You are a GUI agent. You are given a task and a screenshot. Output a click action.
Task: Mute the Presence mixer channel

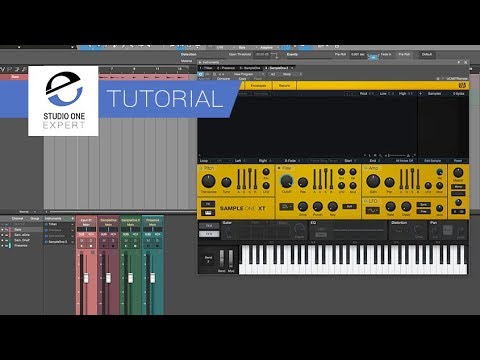coord(148,240)
